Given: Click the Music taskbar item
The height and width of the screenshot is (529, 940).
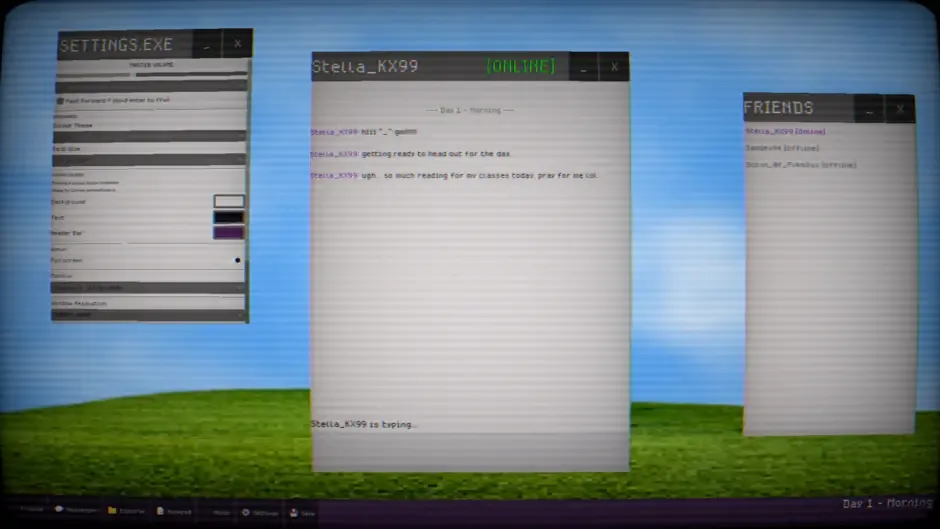Looking at the screenshot, I should (221, 512).
